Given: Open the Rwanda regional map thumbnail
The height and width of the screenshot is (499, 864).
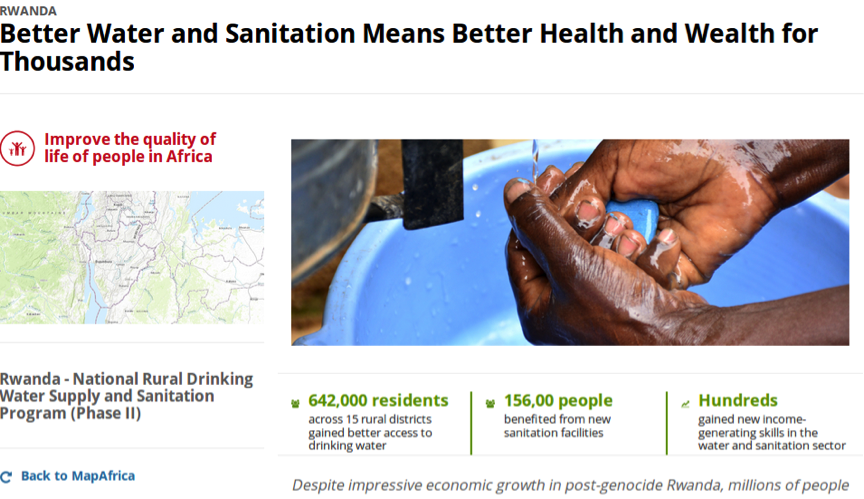Looking at the screenshot, I should tap(132, 257).
